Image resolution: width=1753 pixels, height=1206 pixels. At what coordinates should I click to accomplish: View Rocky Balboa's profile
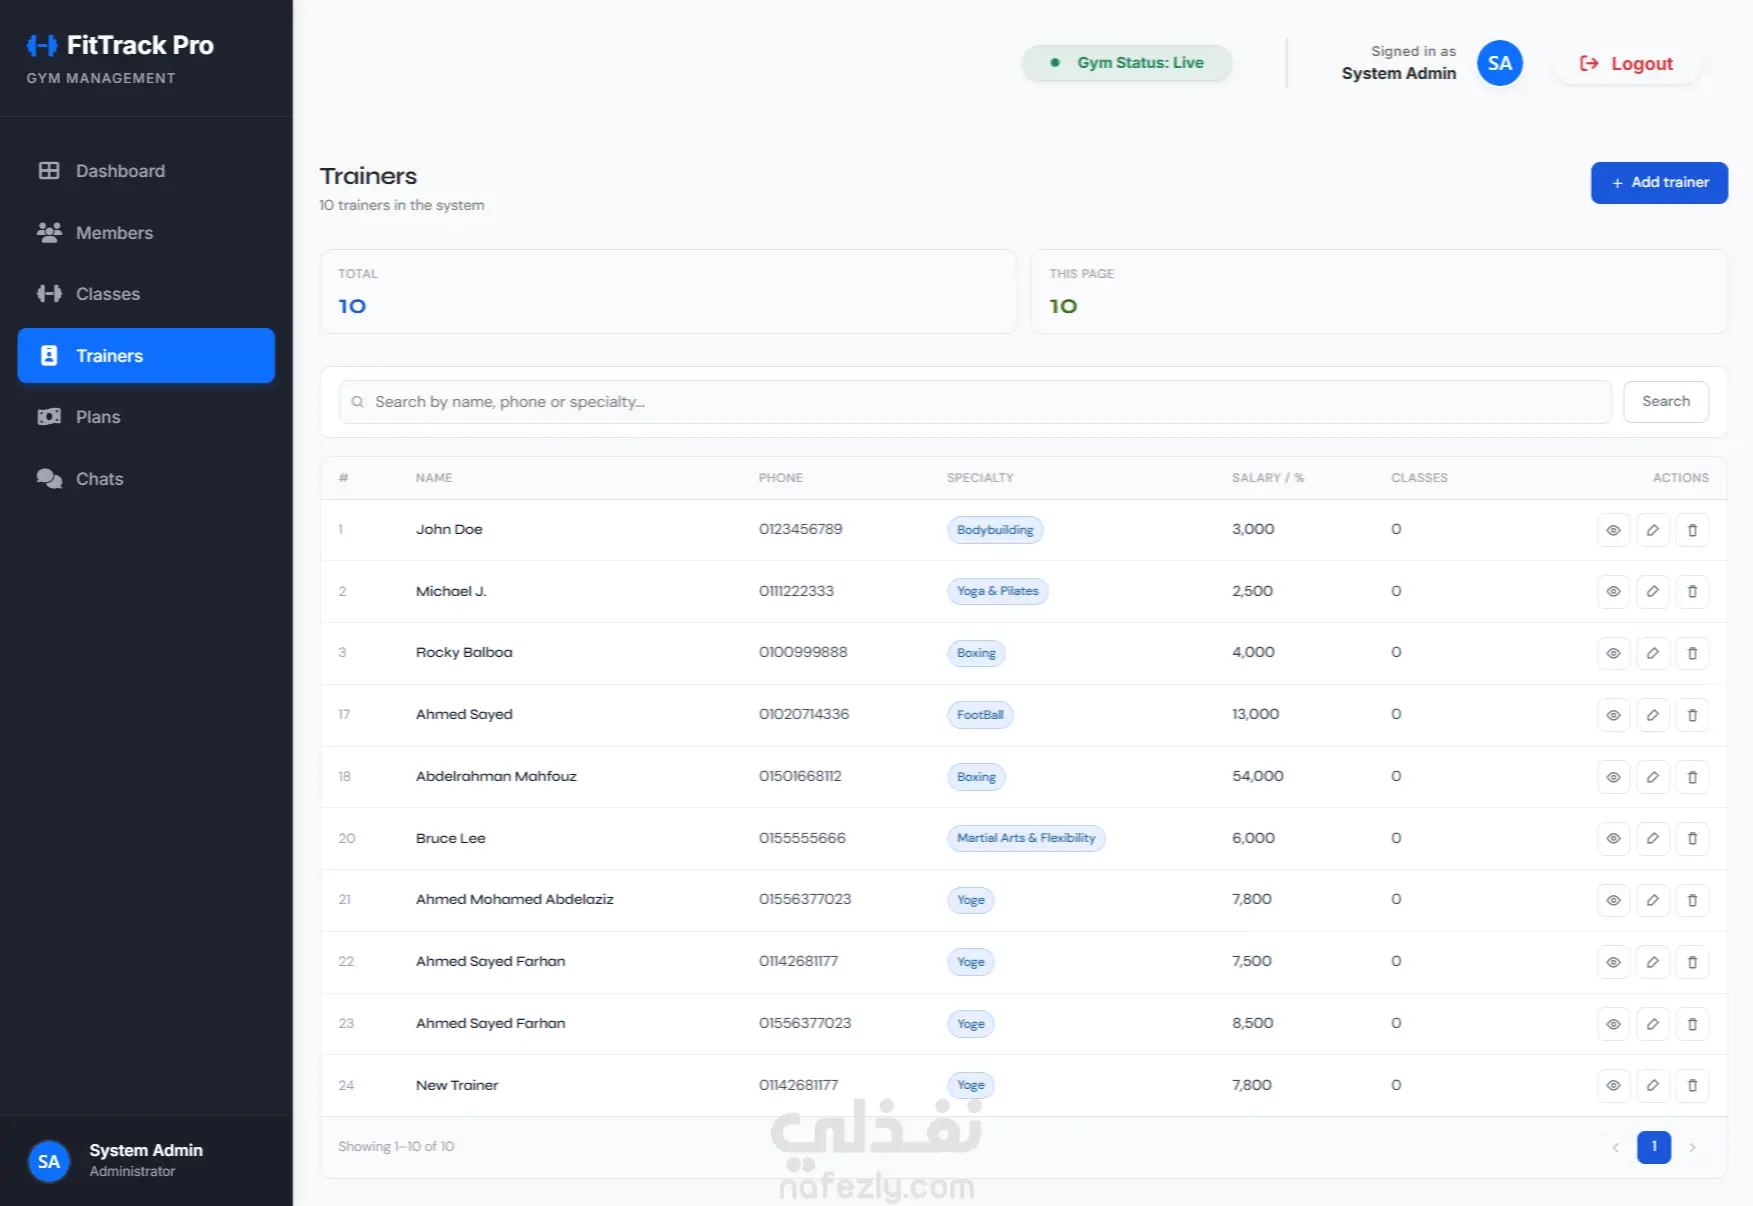[x=1613, y=653]
